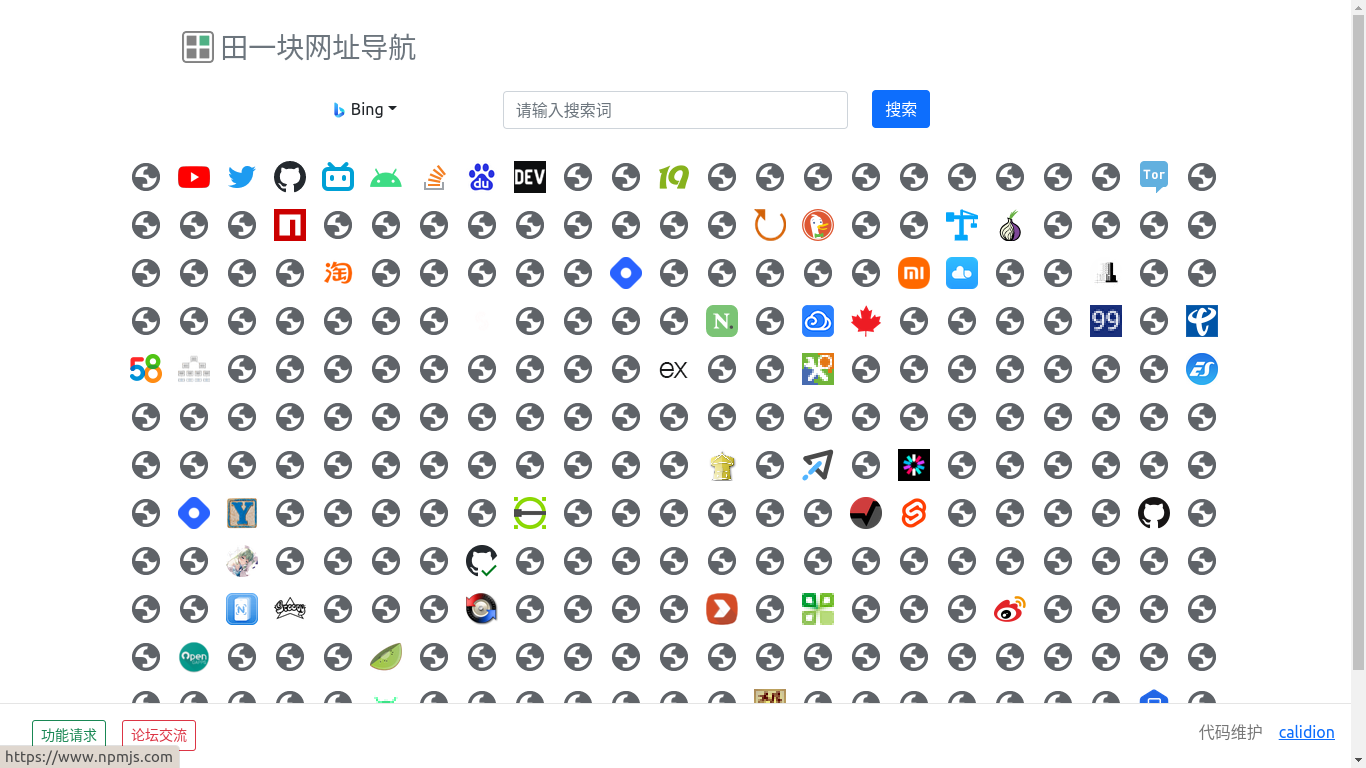
Task: Open the black colorful starburst icon
Action: click(914, 465)
